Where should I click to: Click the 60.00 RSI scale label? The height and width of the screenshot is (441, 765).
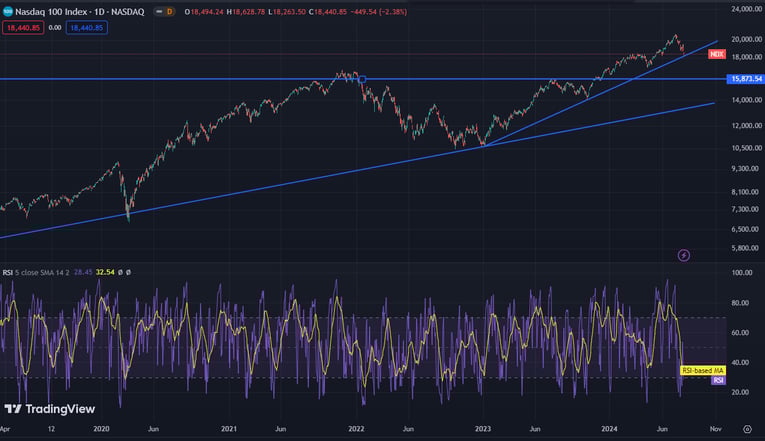pyautogui.click(x=740, y=333)
